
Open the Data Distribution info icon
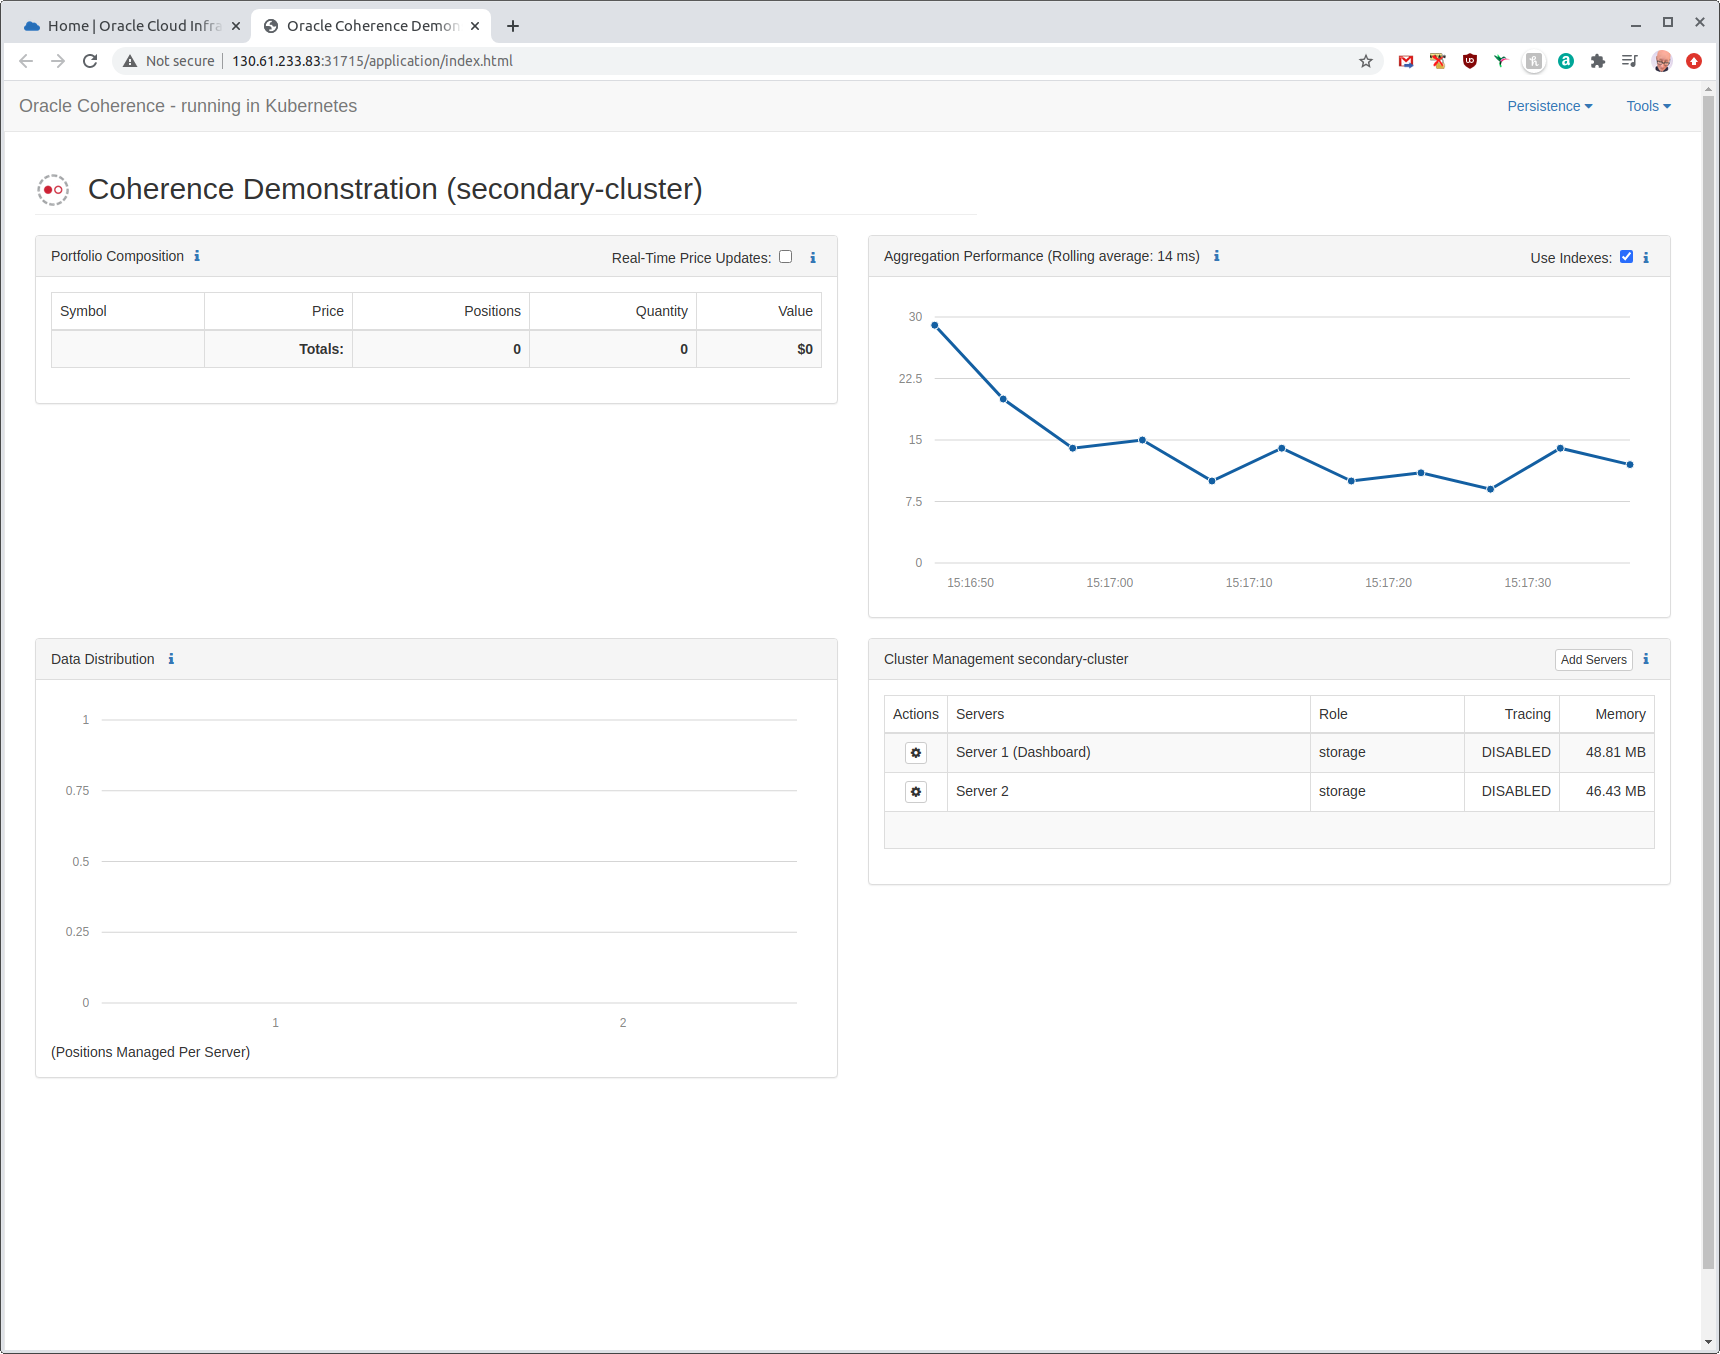click(x=171, y=659)
